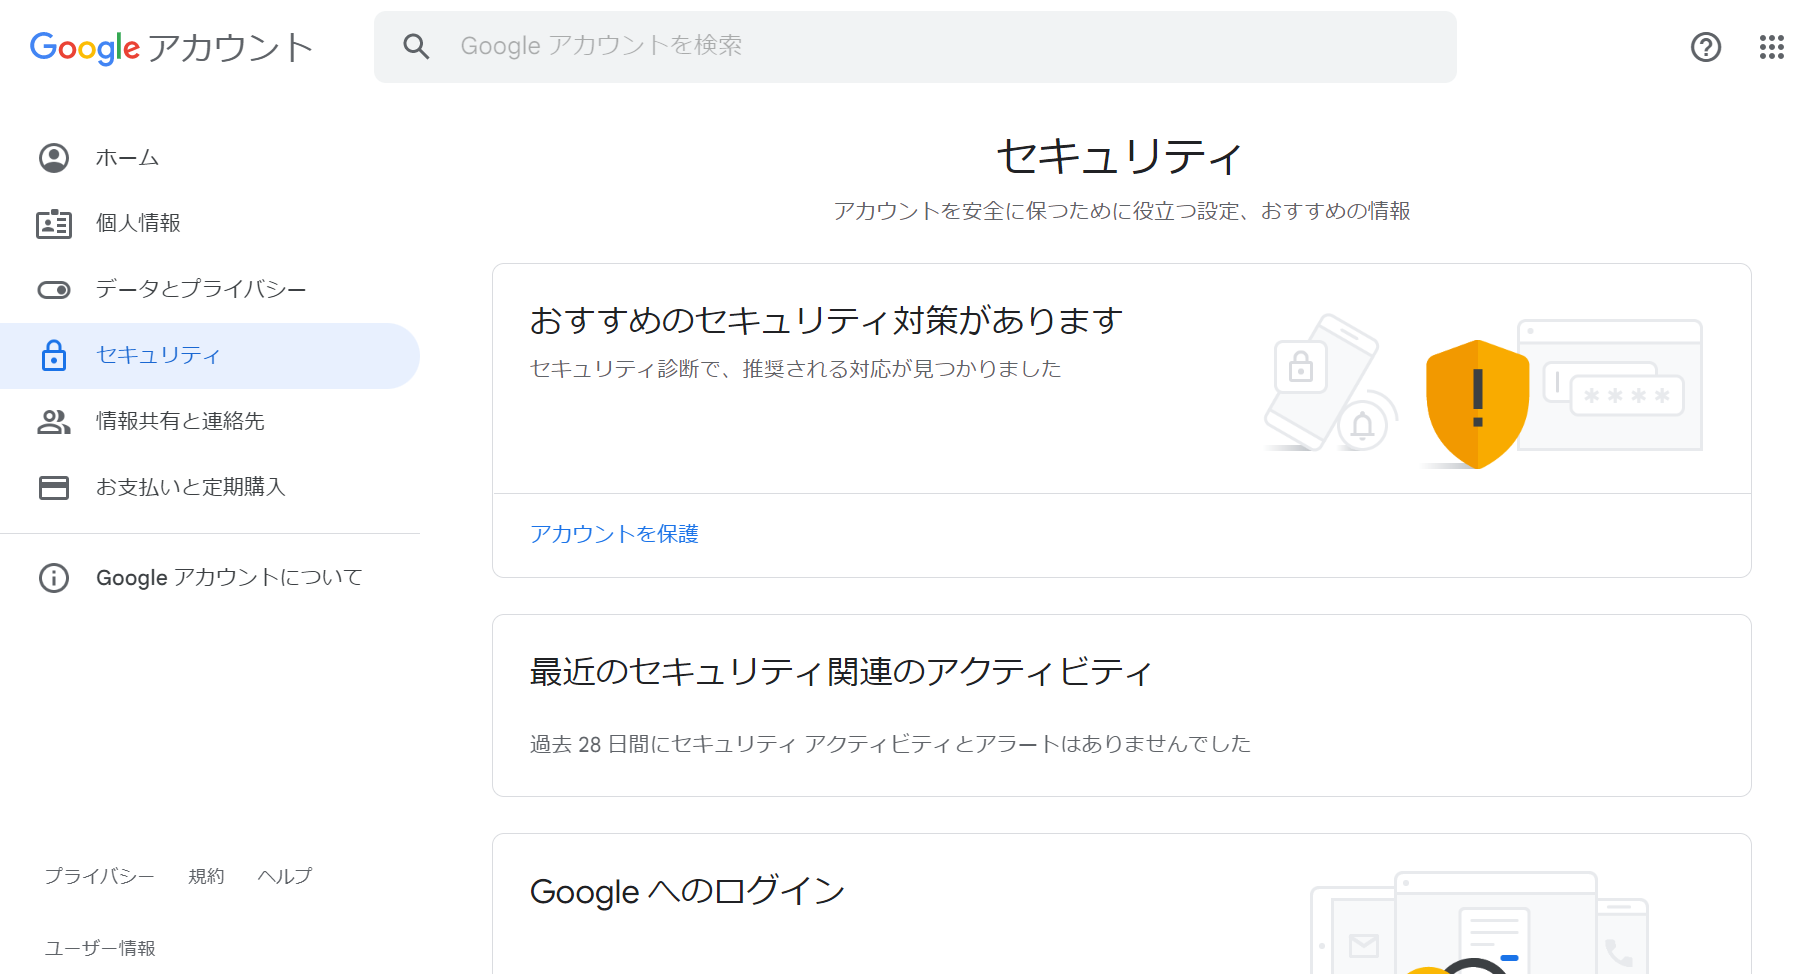Screen dimensions: 1819x974
Task: Click the Google へのログイン heading
Action: pyautogui.click(x=687, y=890)
